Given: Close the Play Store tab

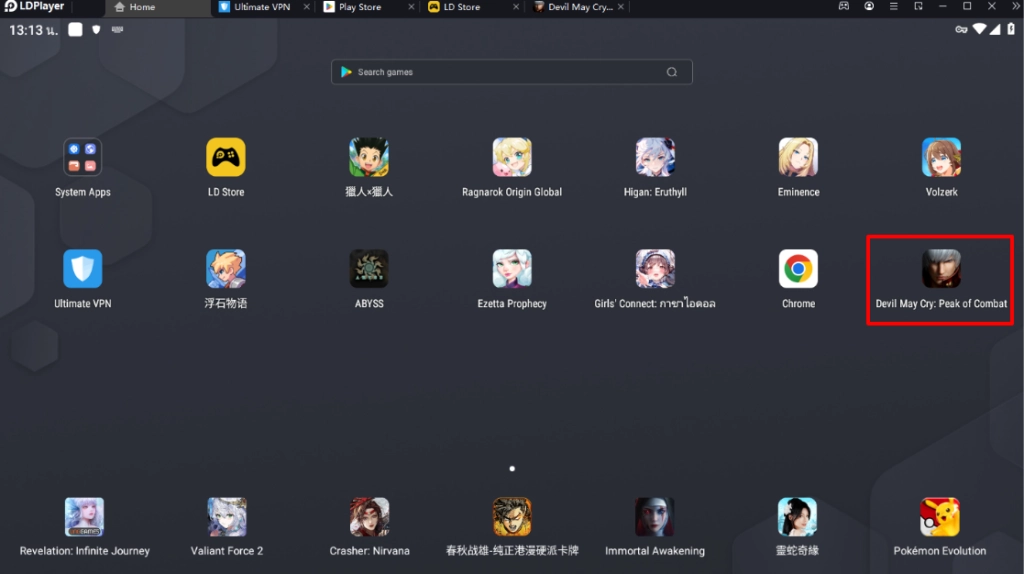Looking at the screenshot, I should 411,7.
